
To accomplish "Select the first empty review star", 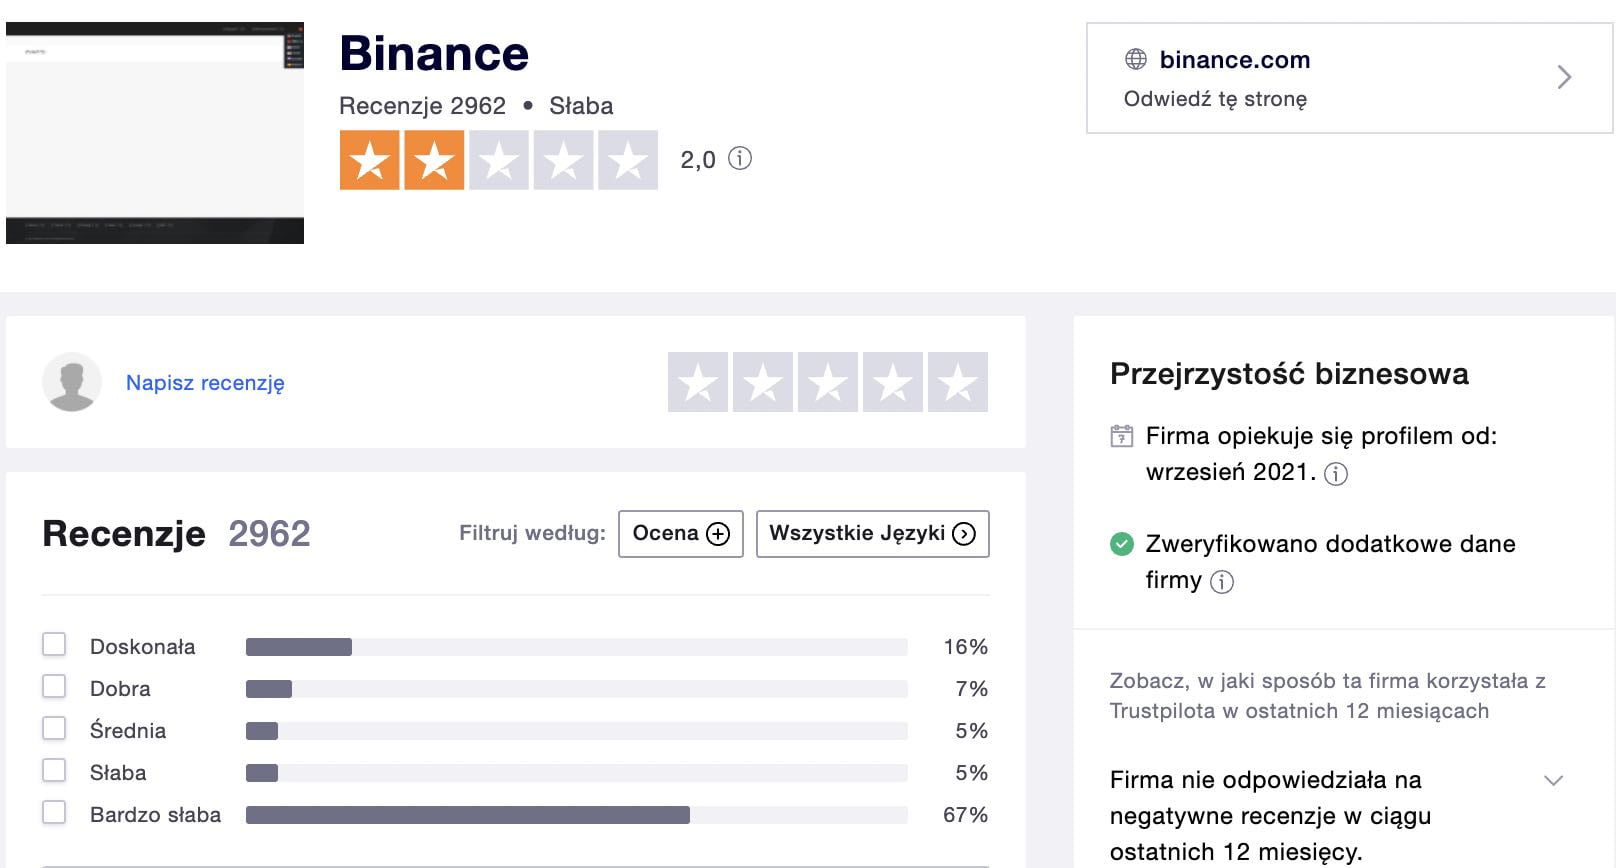I will 698,382.
